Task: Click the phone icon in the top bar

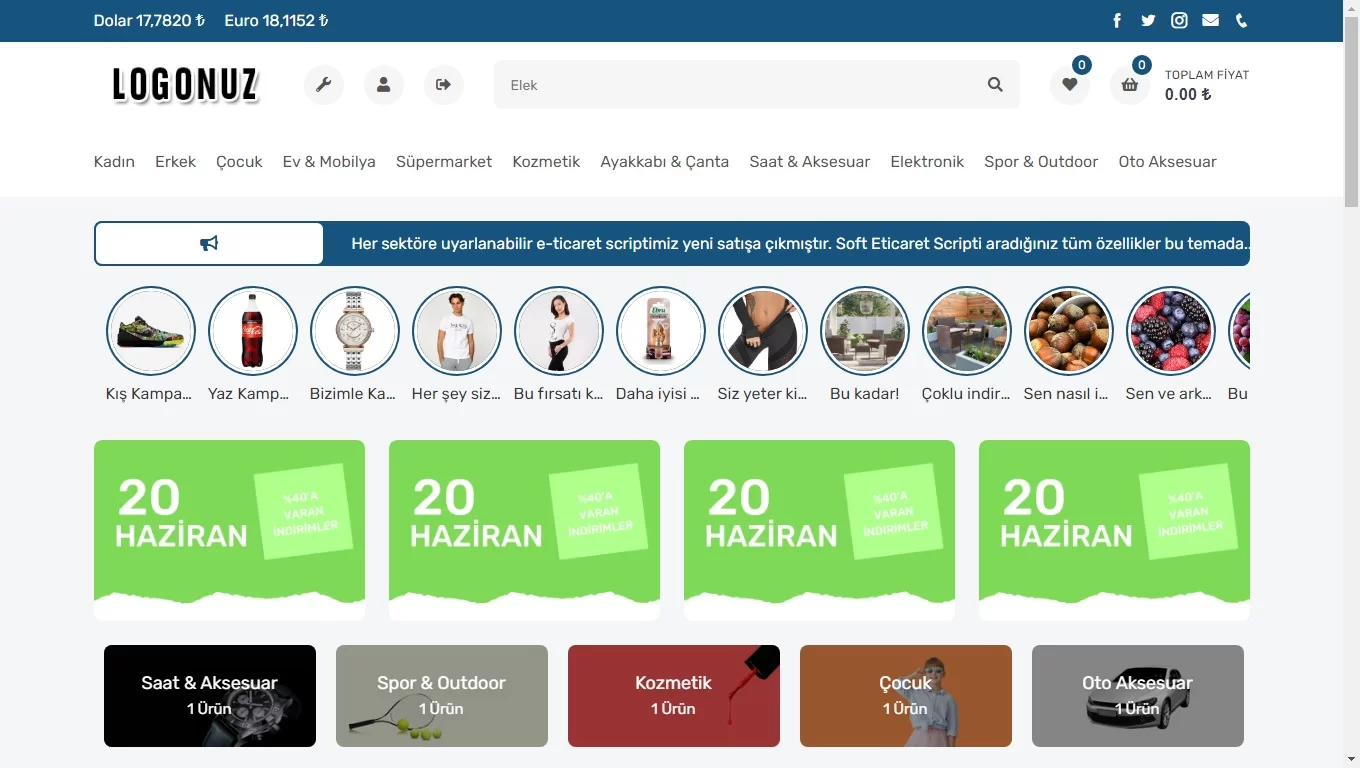Action: (x=1241, y=20)
